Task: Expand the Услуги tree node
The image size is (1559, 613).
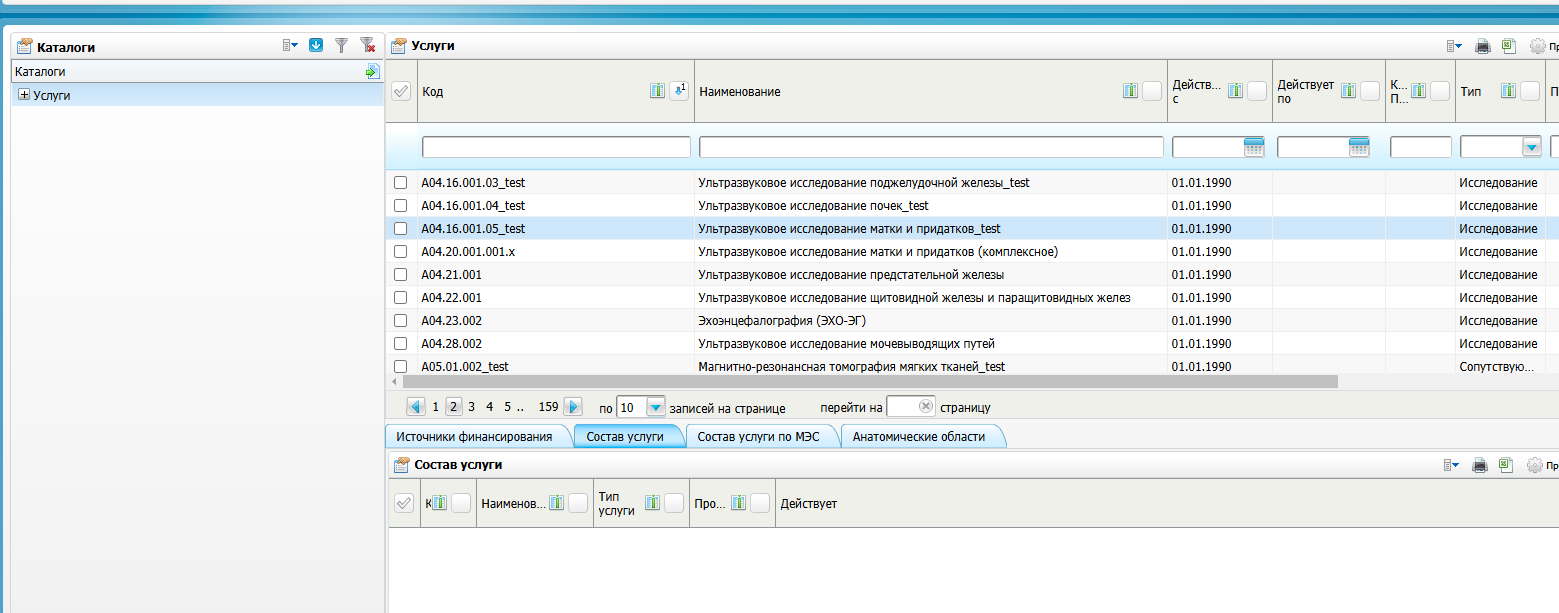Action: 24,95
